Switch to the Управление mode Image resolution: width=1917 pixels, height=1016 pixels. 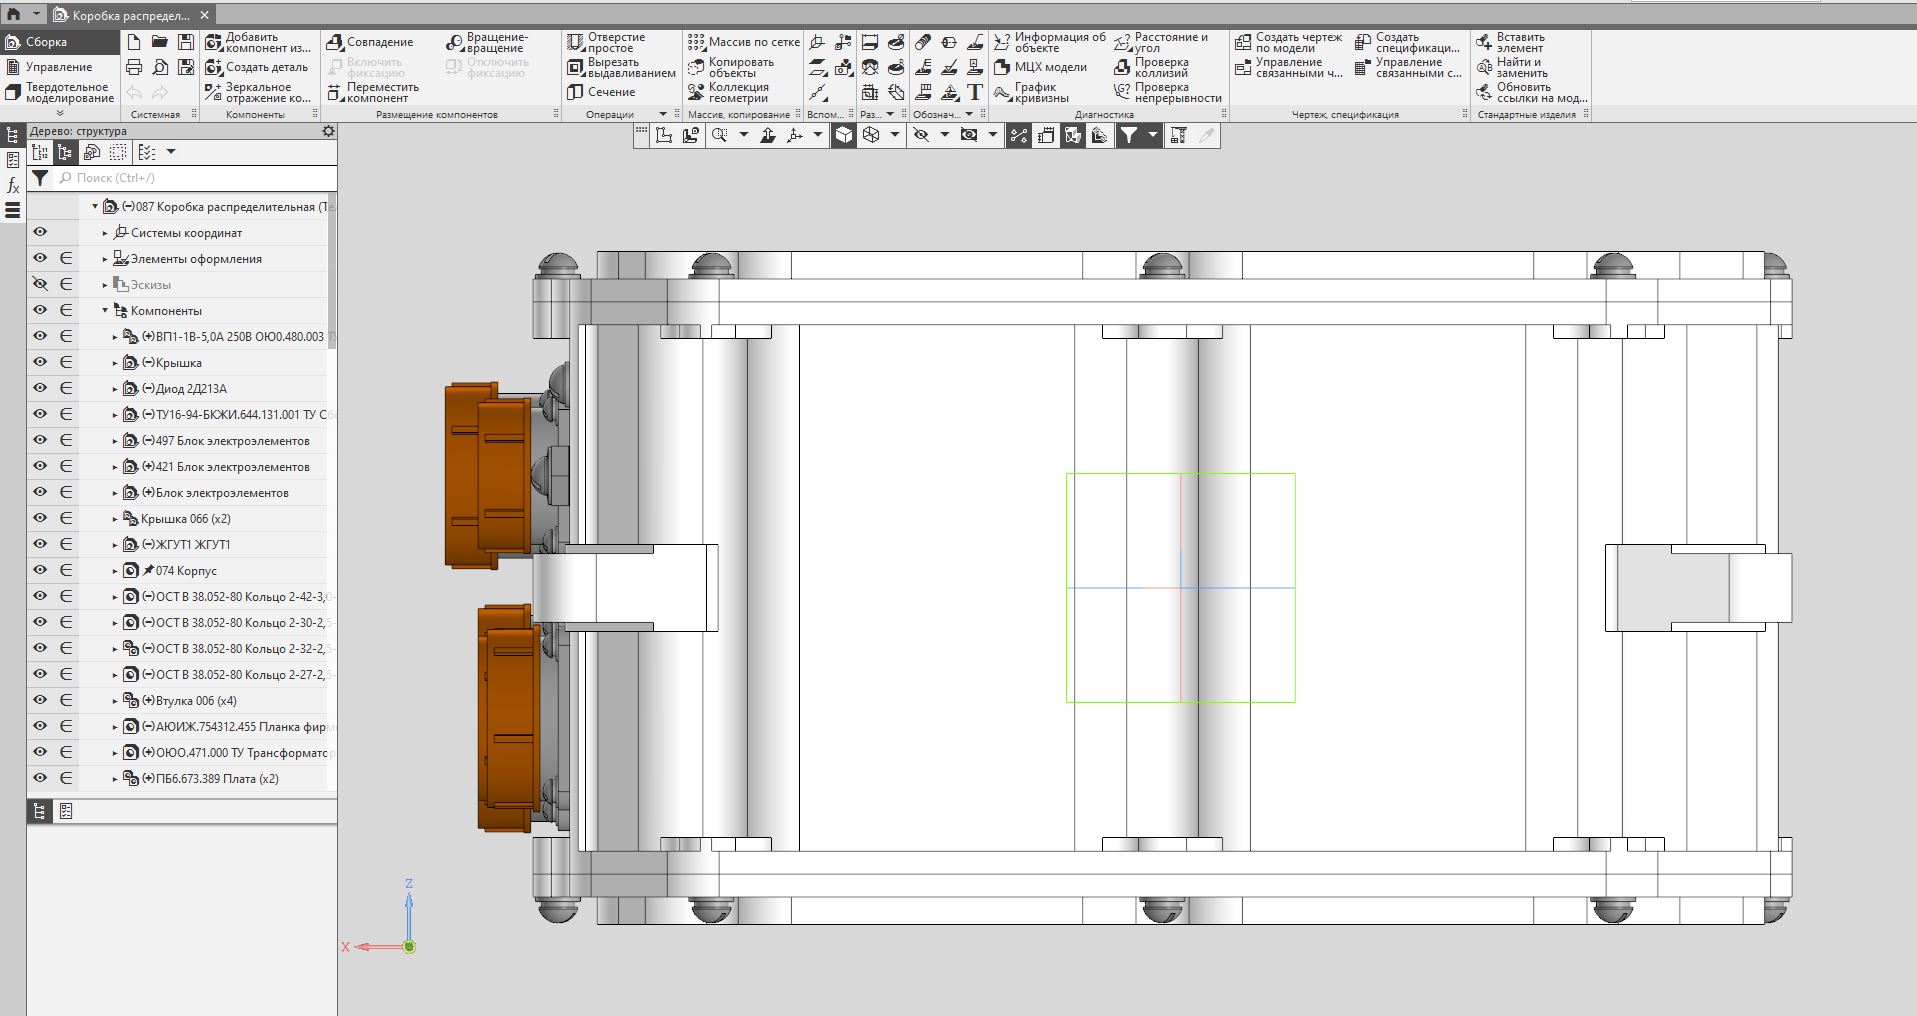pos(58,67)
